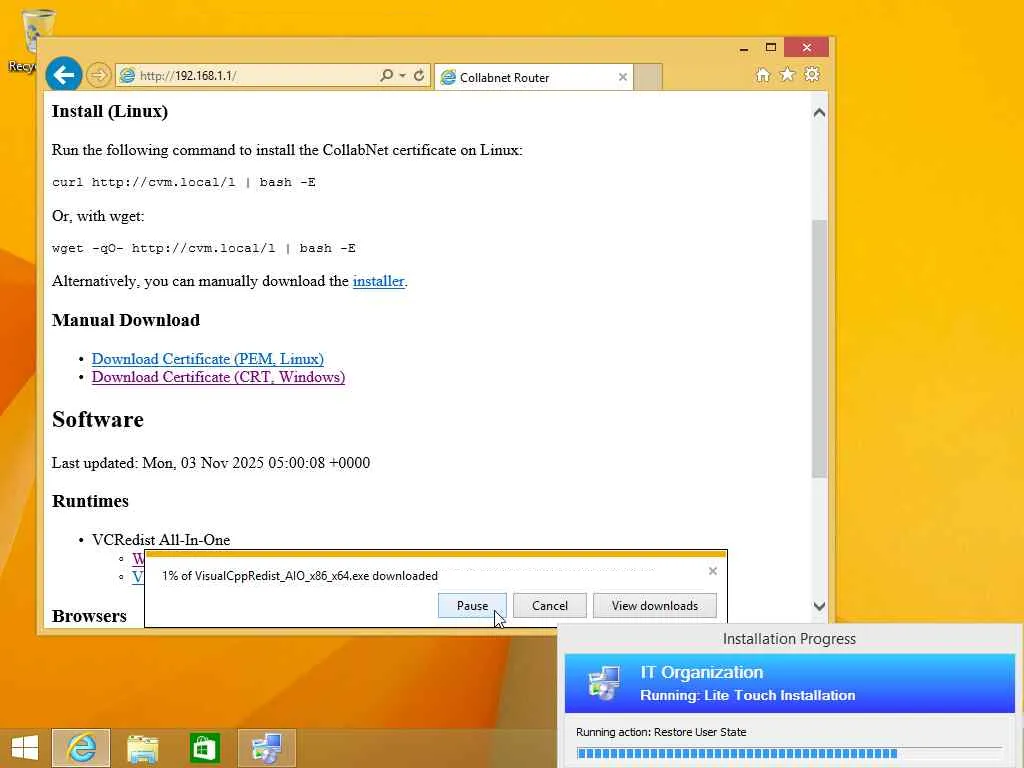
Task: Click the Home icon in IE
Action: tap(763, 74)
